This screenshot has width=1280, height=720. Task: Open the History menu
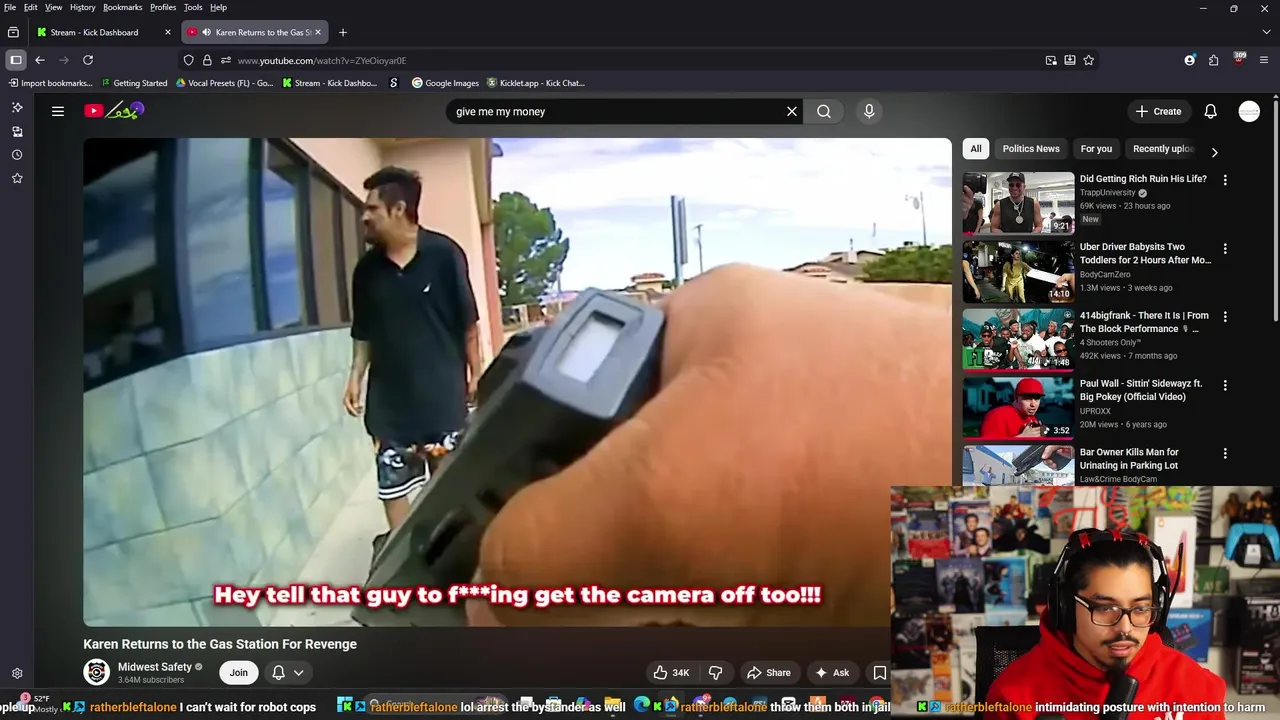point(83,7)
